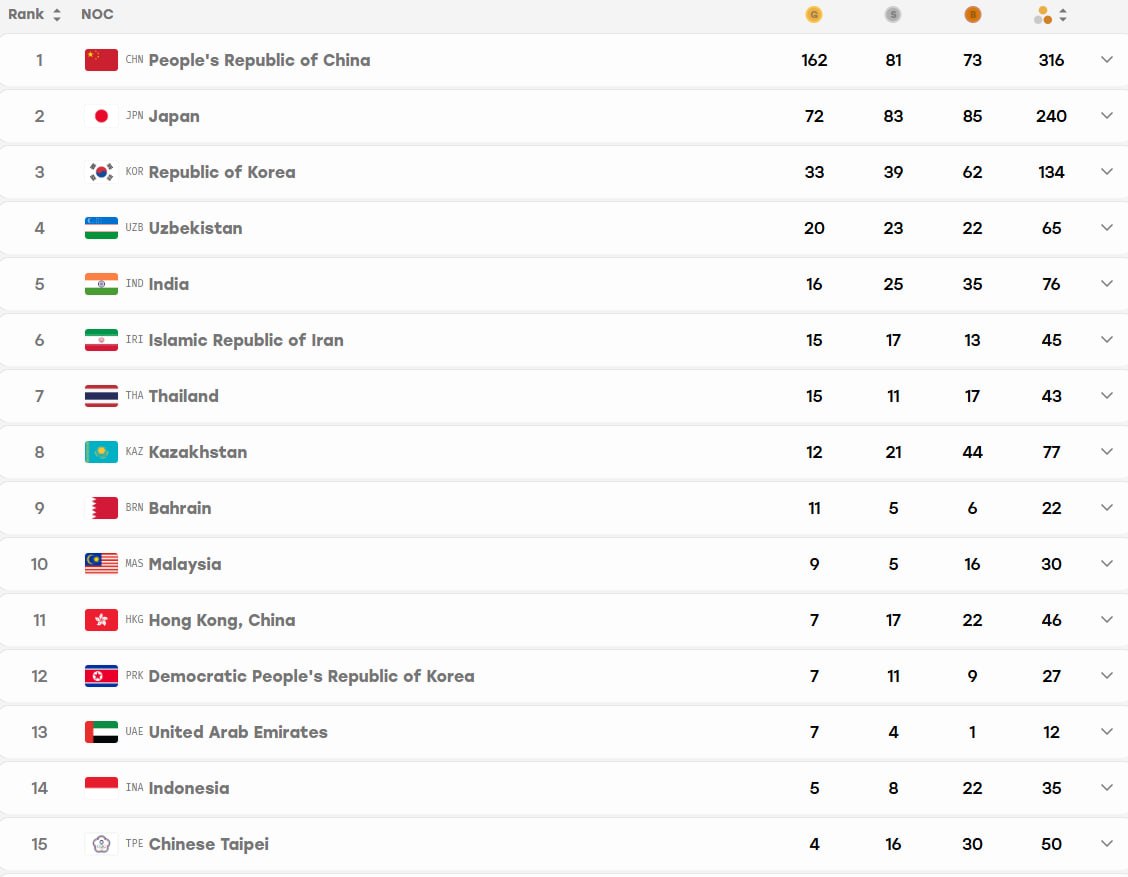Click the Hong Kong, China name
Image resolution: width=1128 pixels, height=877 pixels.
pos(222,621)
